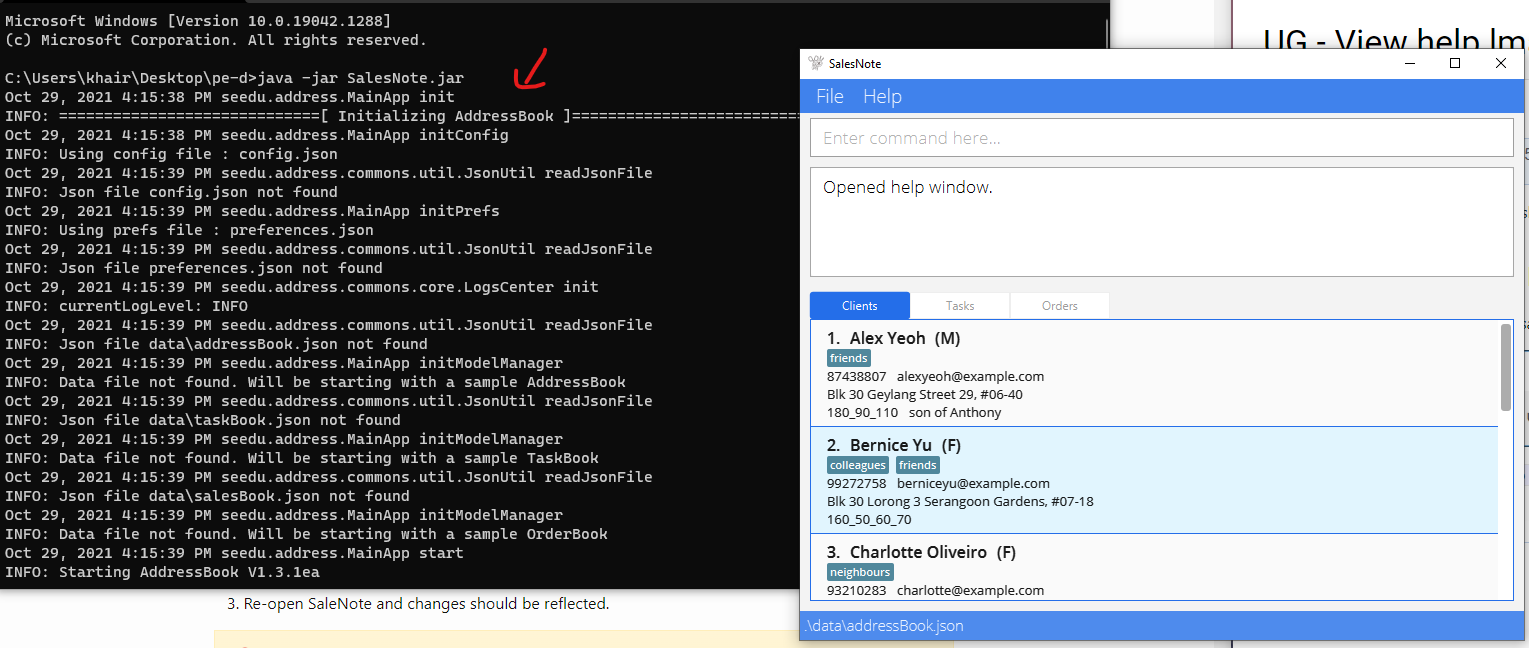1529x648 pixels.
Task: Open the File menu in SalesNote
Action: click(x=830, y=96)
